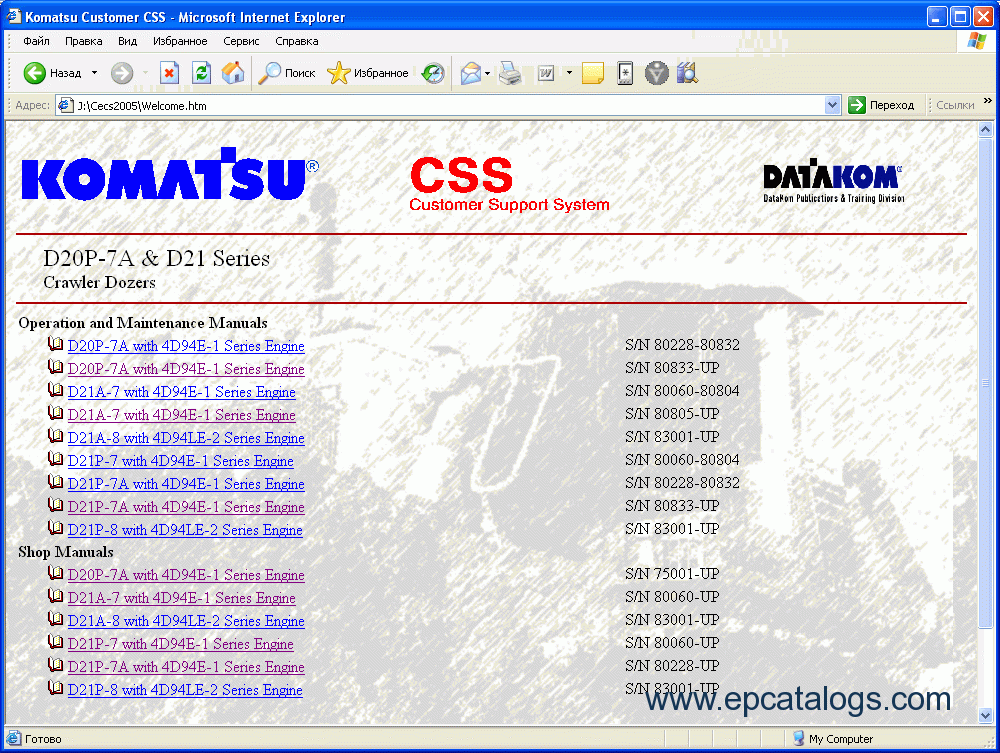Screen dimensions: 1000x753
Task: Expand the address bar dropdown
Action: (832, 105)
